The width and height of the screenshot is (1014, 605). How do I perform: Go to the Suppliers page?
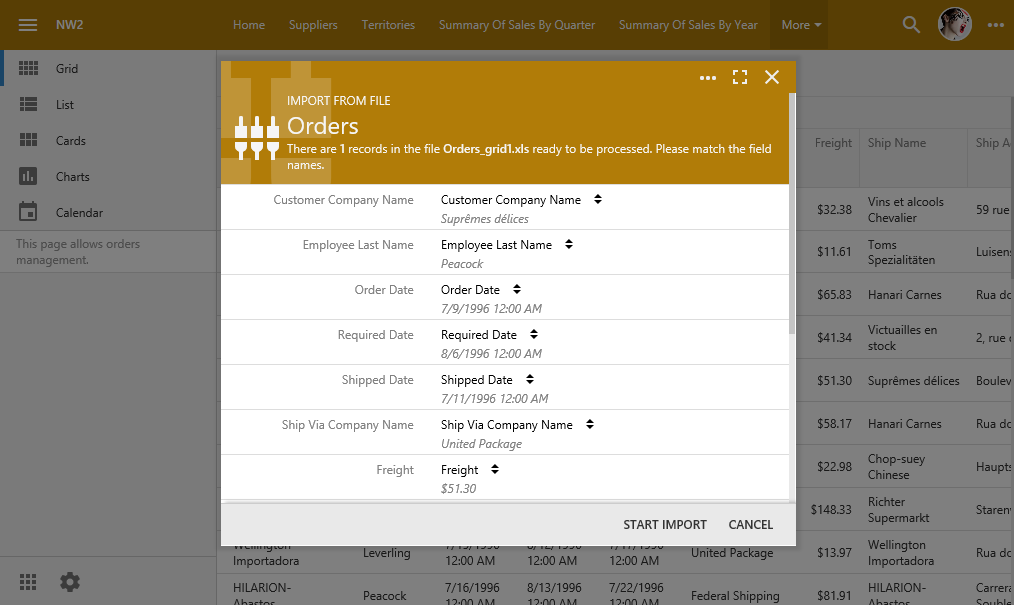click(x=313, y=25)
